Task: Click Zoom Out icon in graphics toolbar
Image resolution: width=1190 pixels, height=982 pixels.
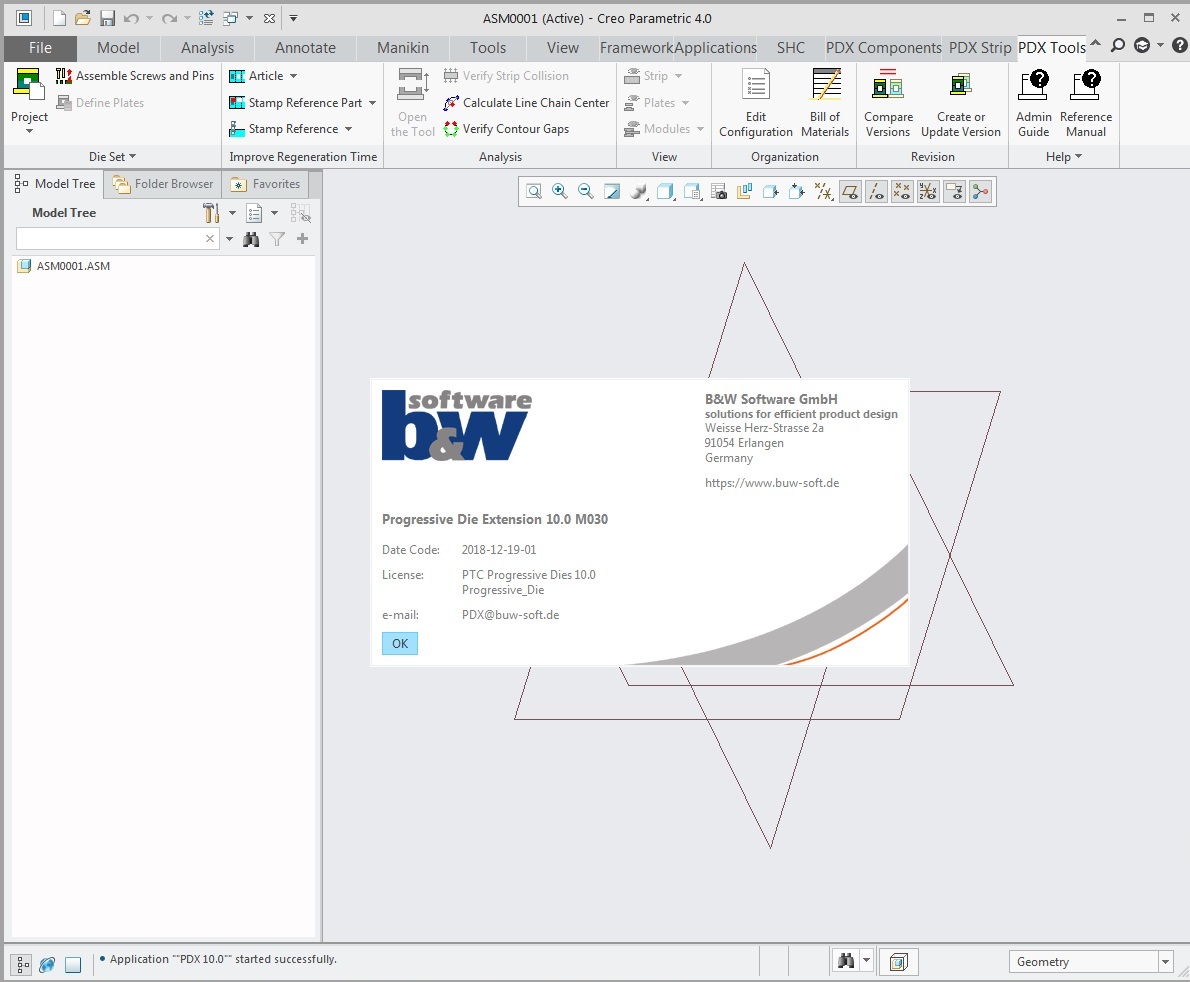Action: click(x=585, y=191)
